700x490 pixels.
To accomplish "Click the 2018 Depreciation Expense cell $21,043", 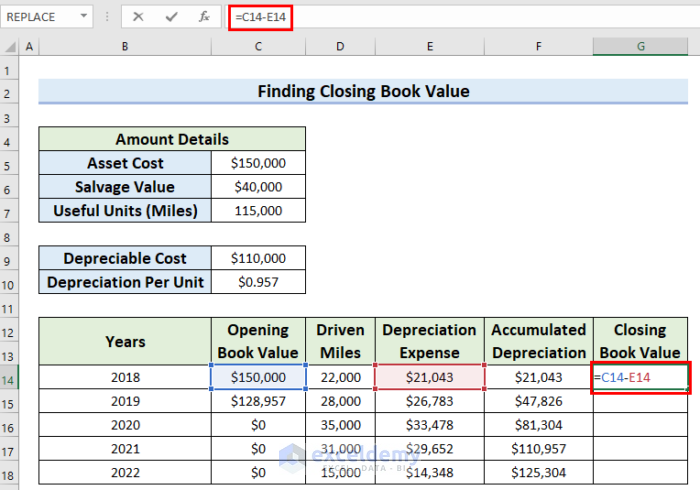I will pos(429,378).
